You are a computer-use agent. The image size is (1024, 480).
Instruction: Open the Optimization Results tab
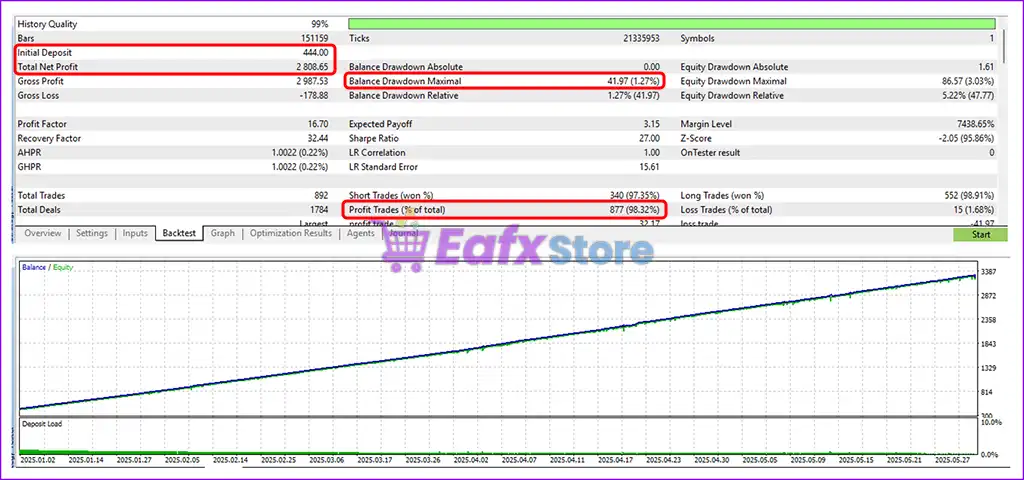(x=291, y=233)
